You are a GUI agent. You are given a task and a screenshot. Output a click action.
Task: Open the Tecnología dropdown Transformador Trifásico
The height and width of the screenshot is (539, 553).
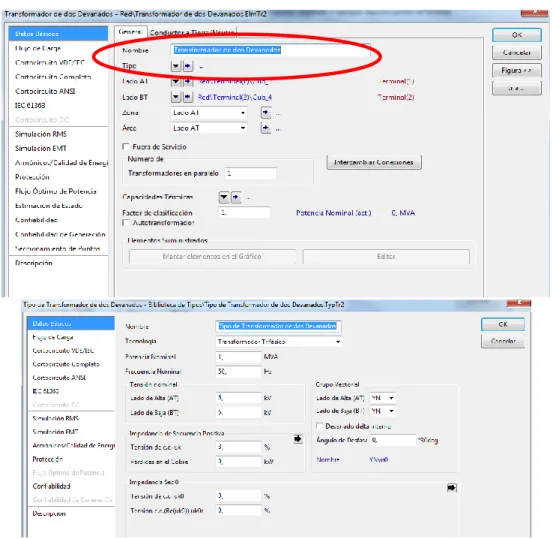tap(279, 341)
